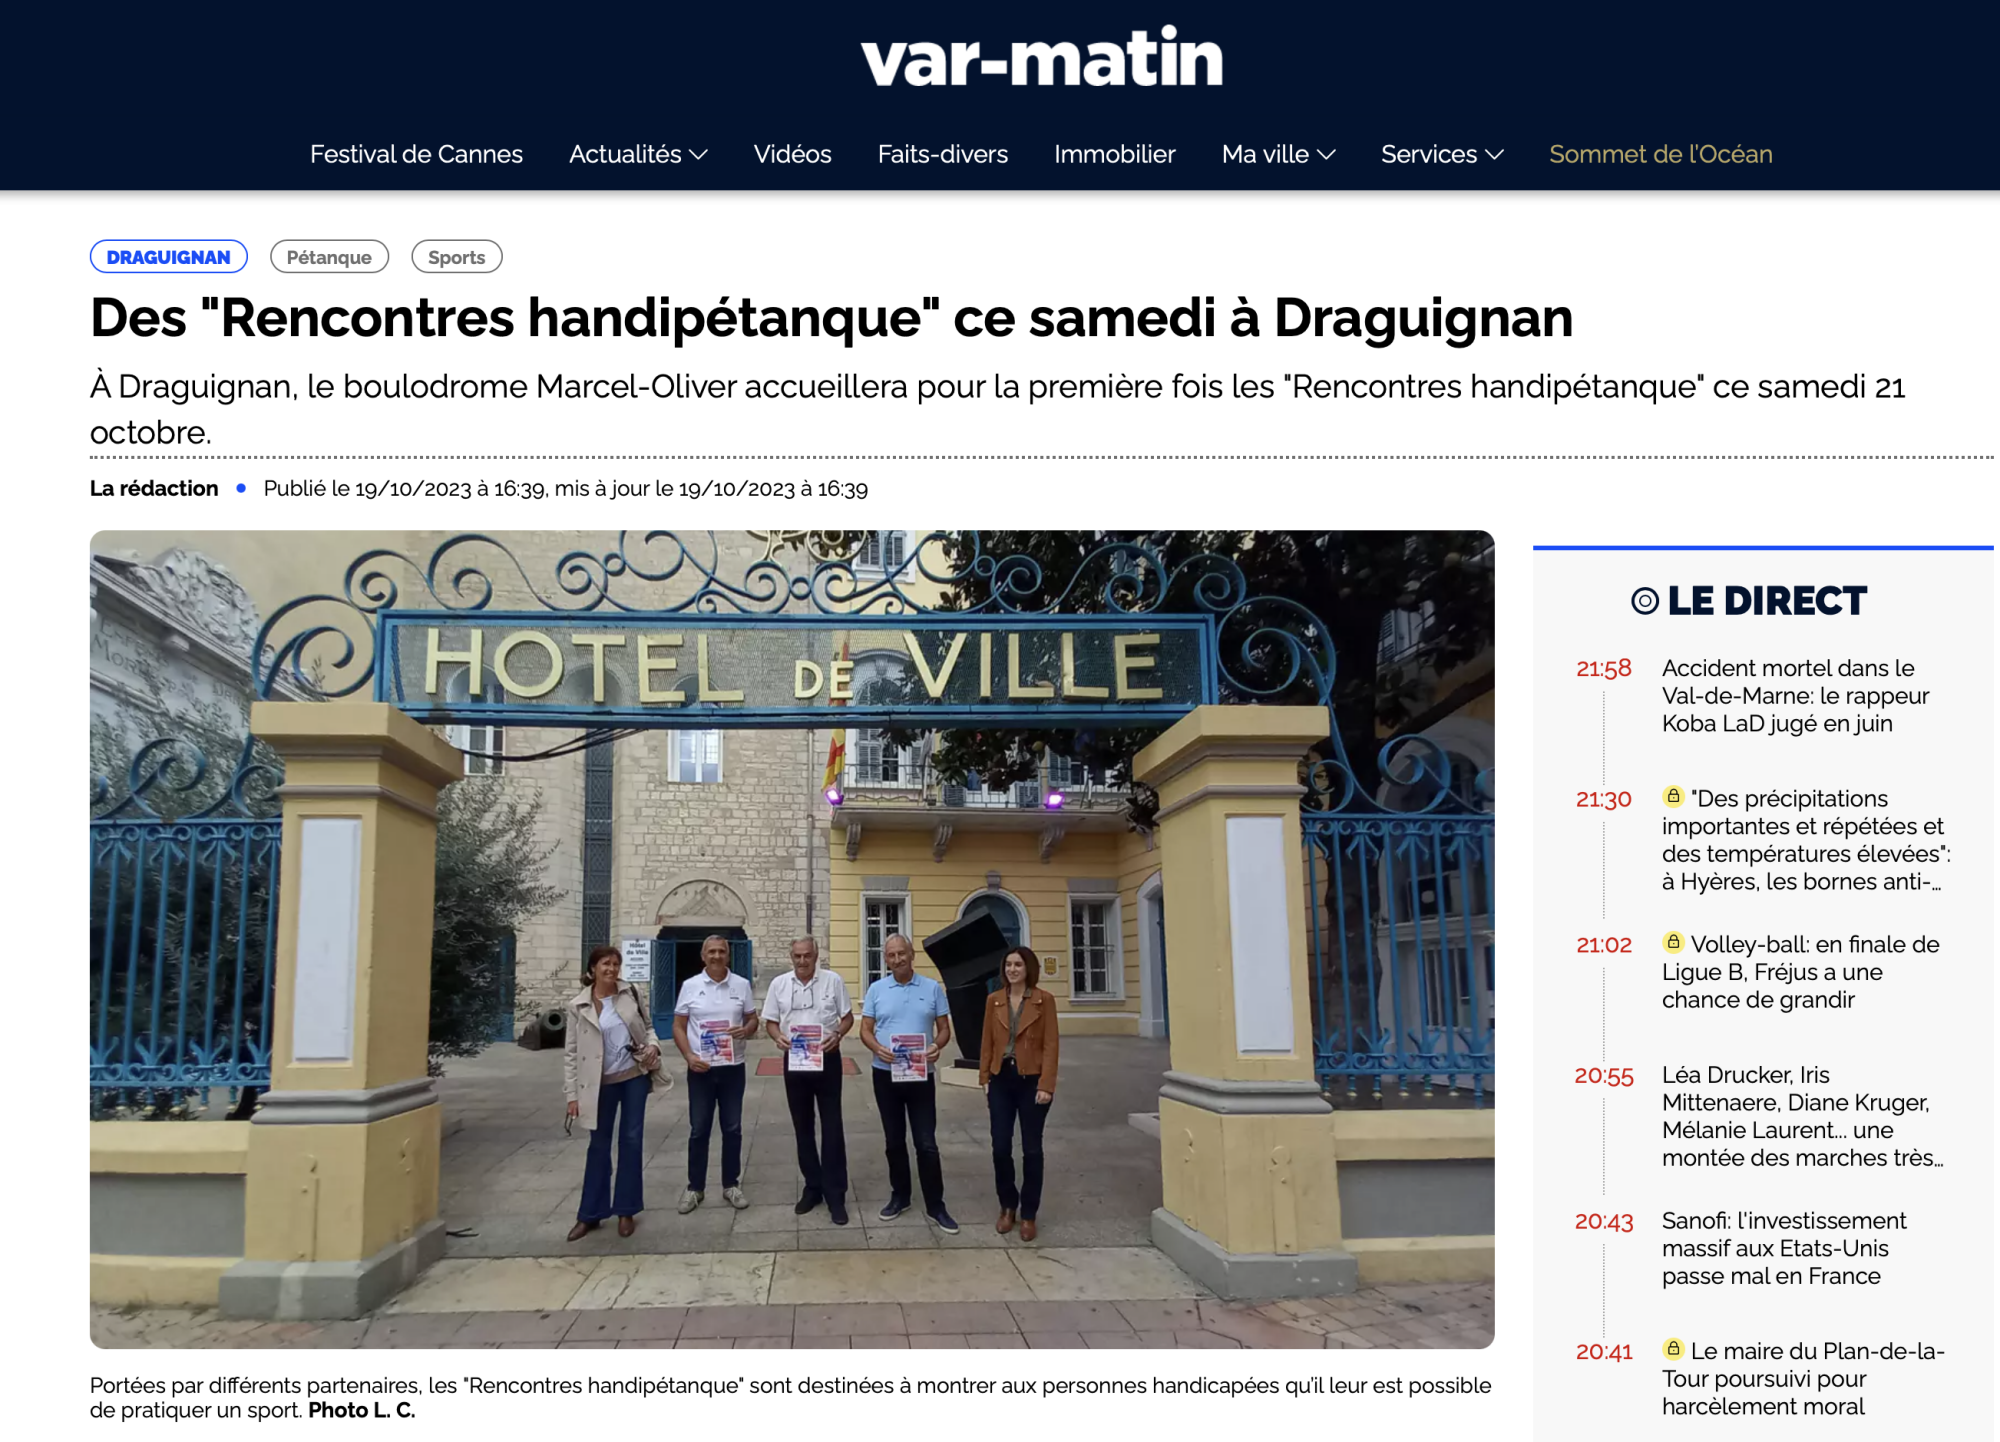The width and height of the screenshot is (2000, 1442).
Task: Expand the Actualités dropdown chevron
Action: point(699,155)
